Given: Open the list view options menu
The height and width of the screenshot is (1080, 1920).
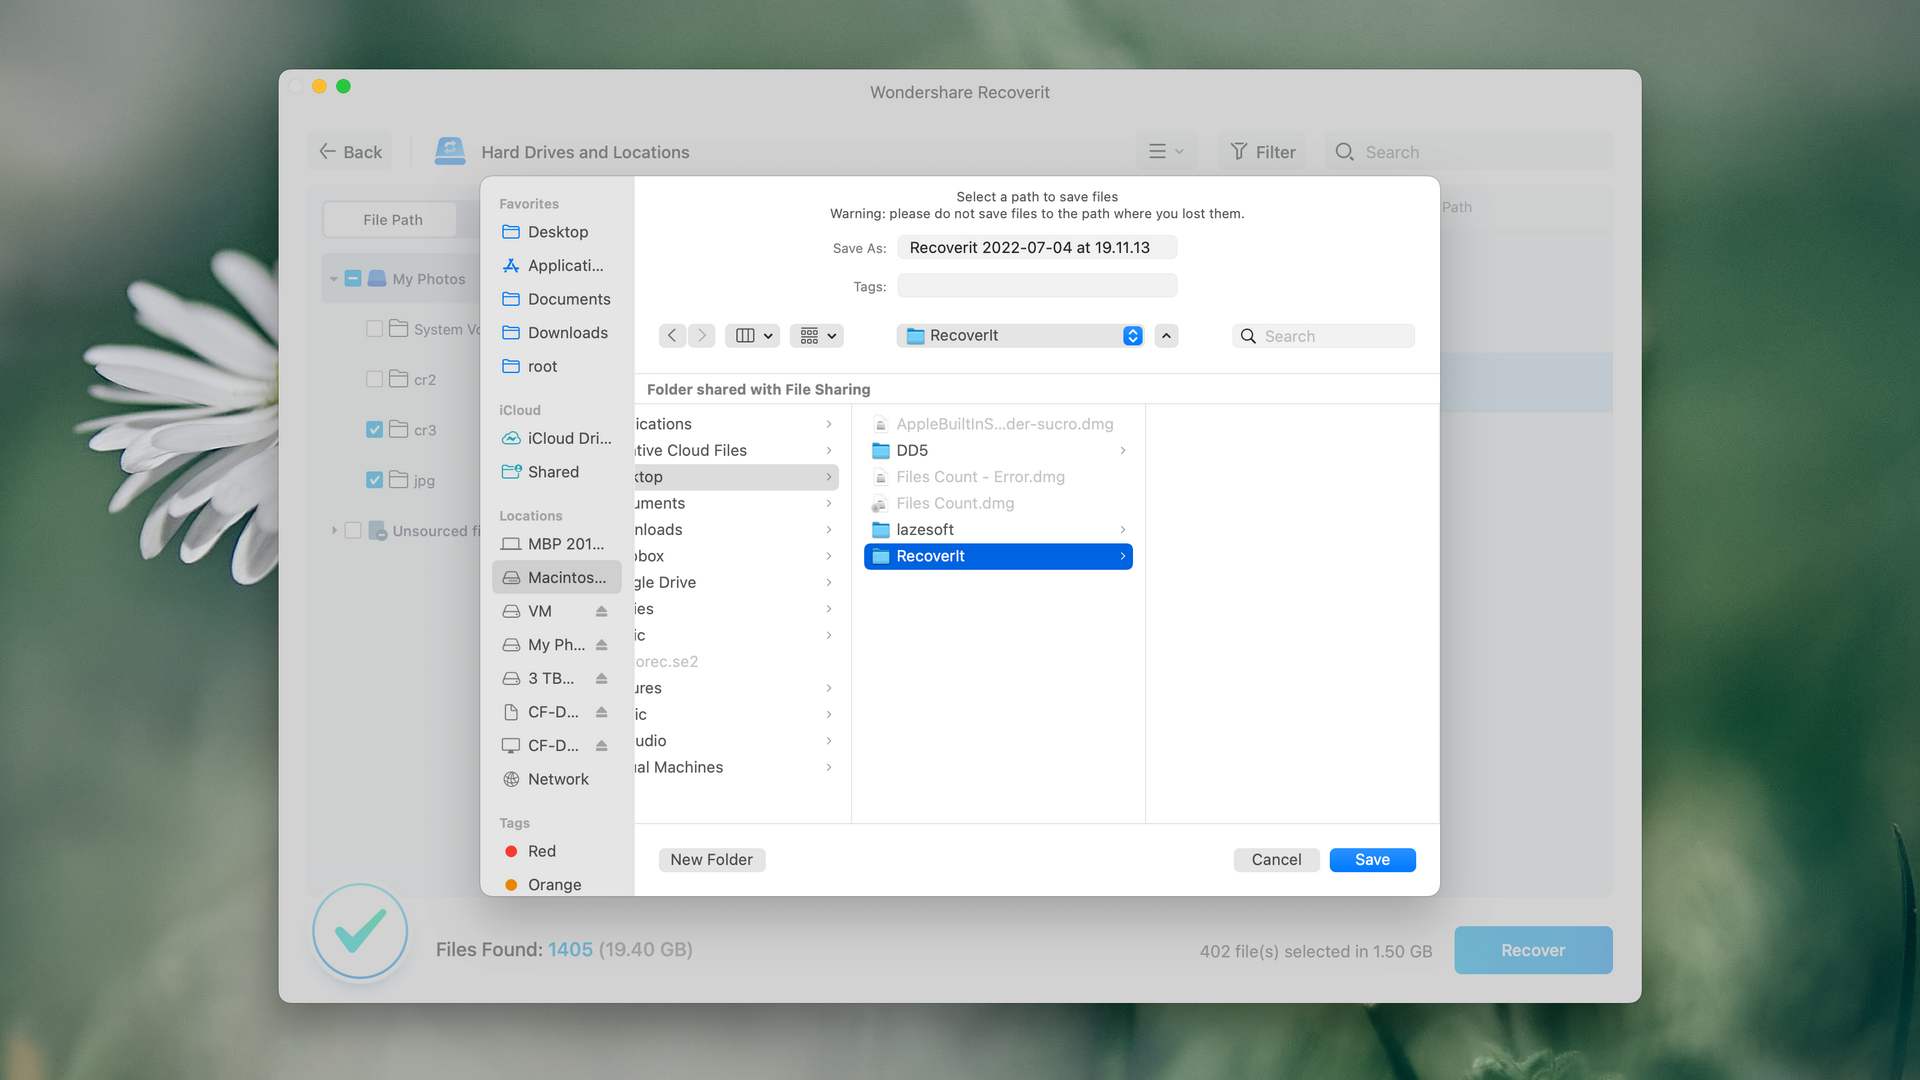Looking at the screenshot, I should (x=1166, y=151).
